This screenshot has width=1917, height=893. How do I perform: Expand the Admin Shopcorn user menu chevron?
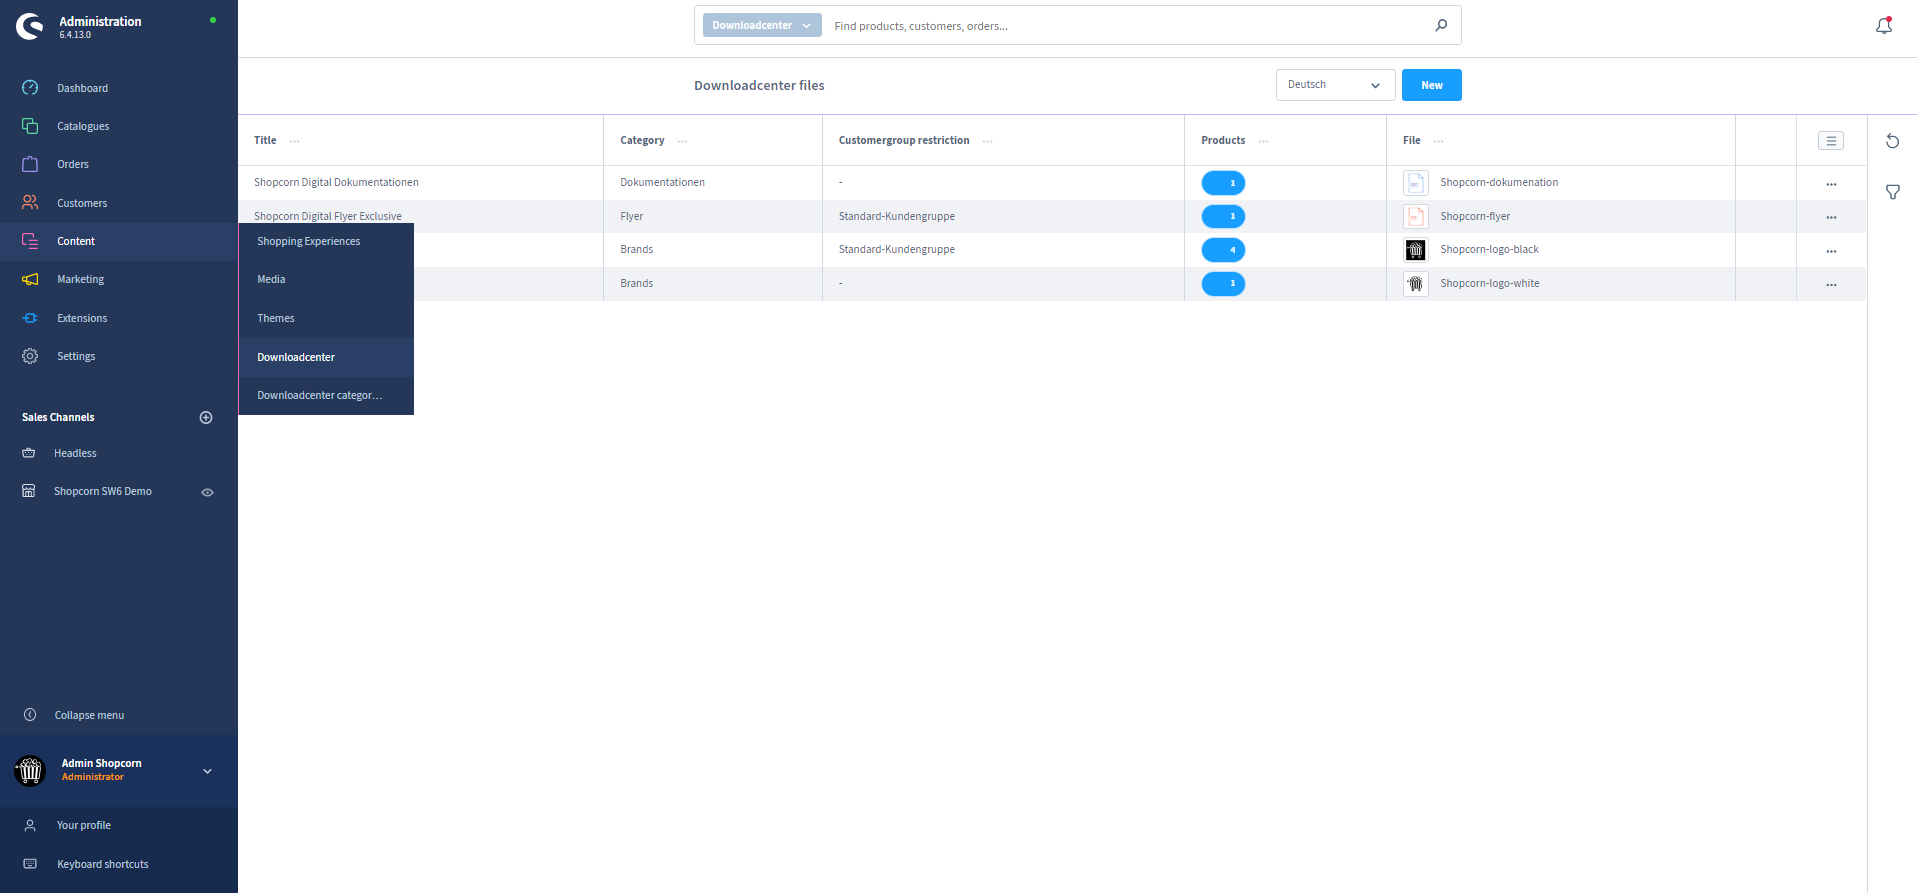tap(207, 771)
